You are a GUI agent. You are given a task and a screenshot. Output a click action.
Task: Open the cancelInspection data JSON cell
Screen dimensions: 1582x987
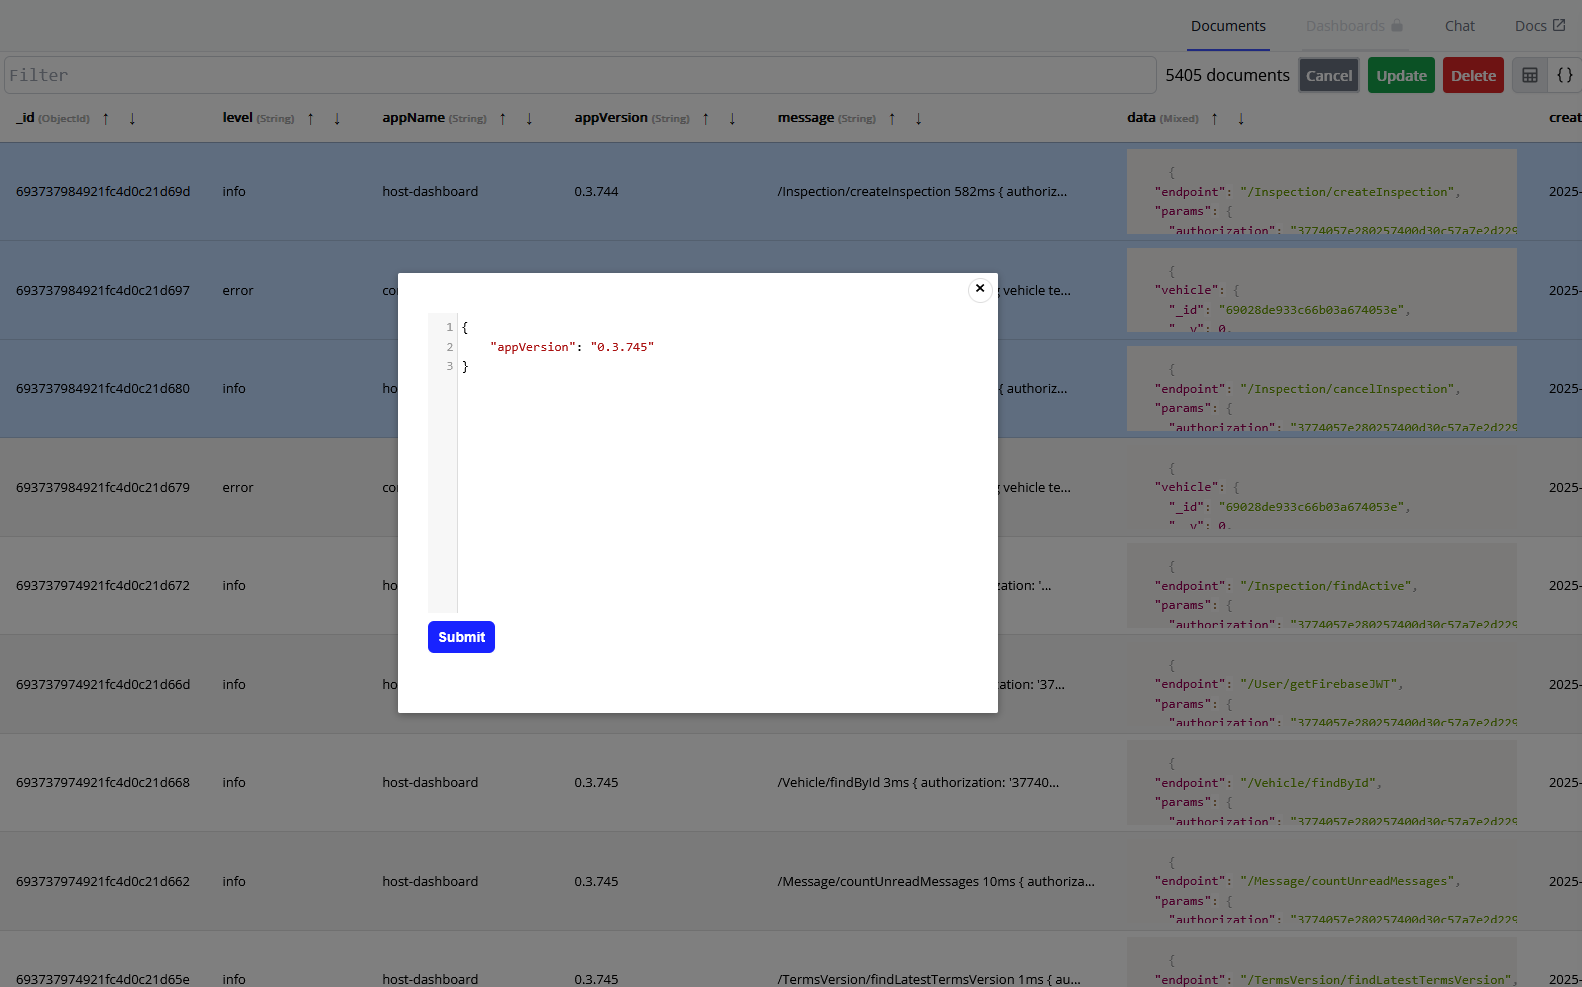[x=1321, y=388]
